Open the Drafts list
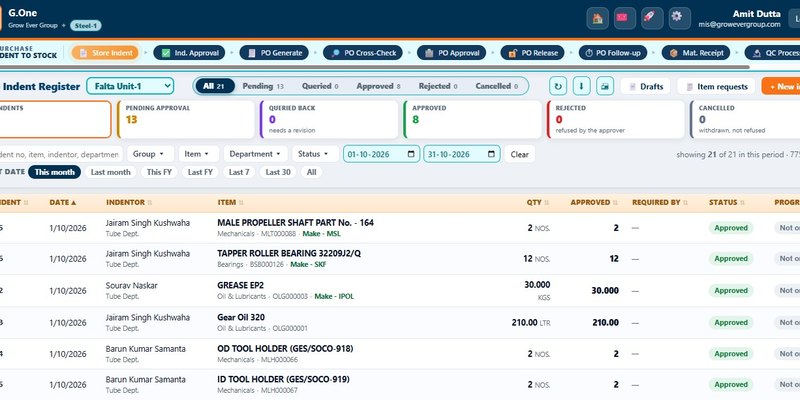Viewport: 800px width, 400px height. (645, 86)
